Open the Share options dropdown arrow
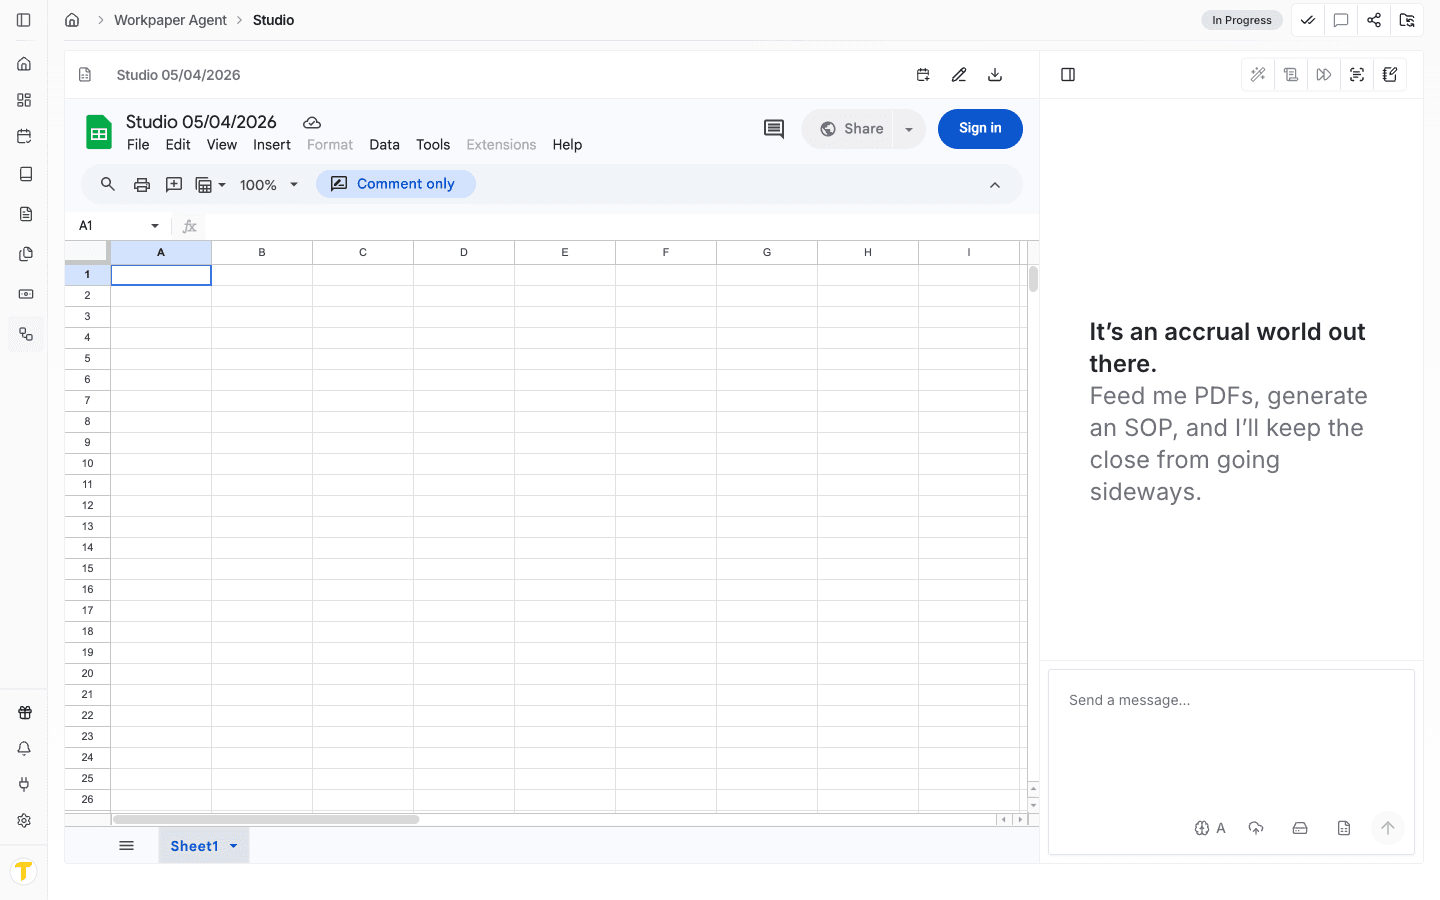The image size is (1440, 900). [x=909, y=129]
